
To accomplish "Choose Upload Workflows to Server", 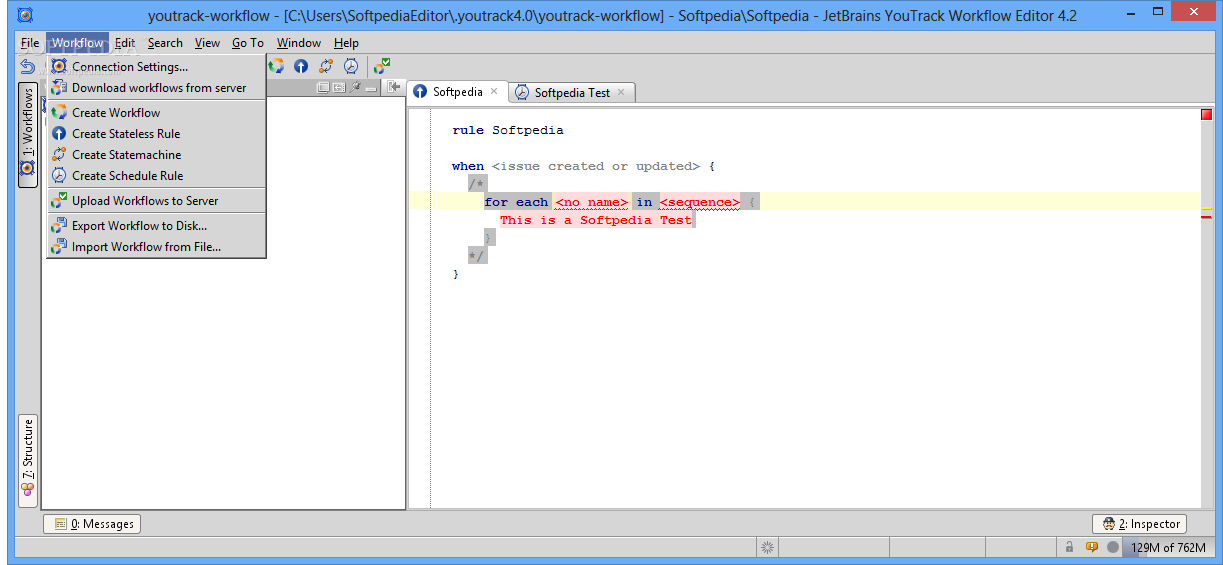I will click(157, 201).
